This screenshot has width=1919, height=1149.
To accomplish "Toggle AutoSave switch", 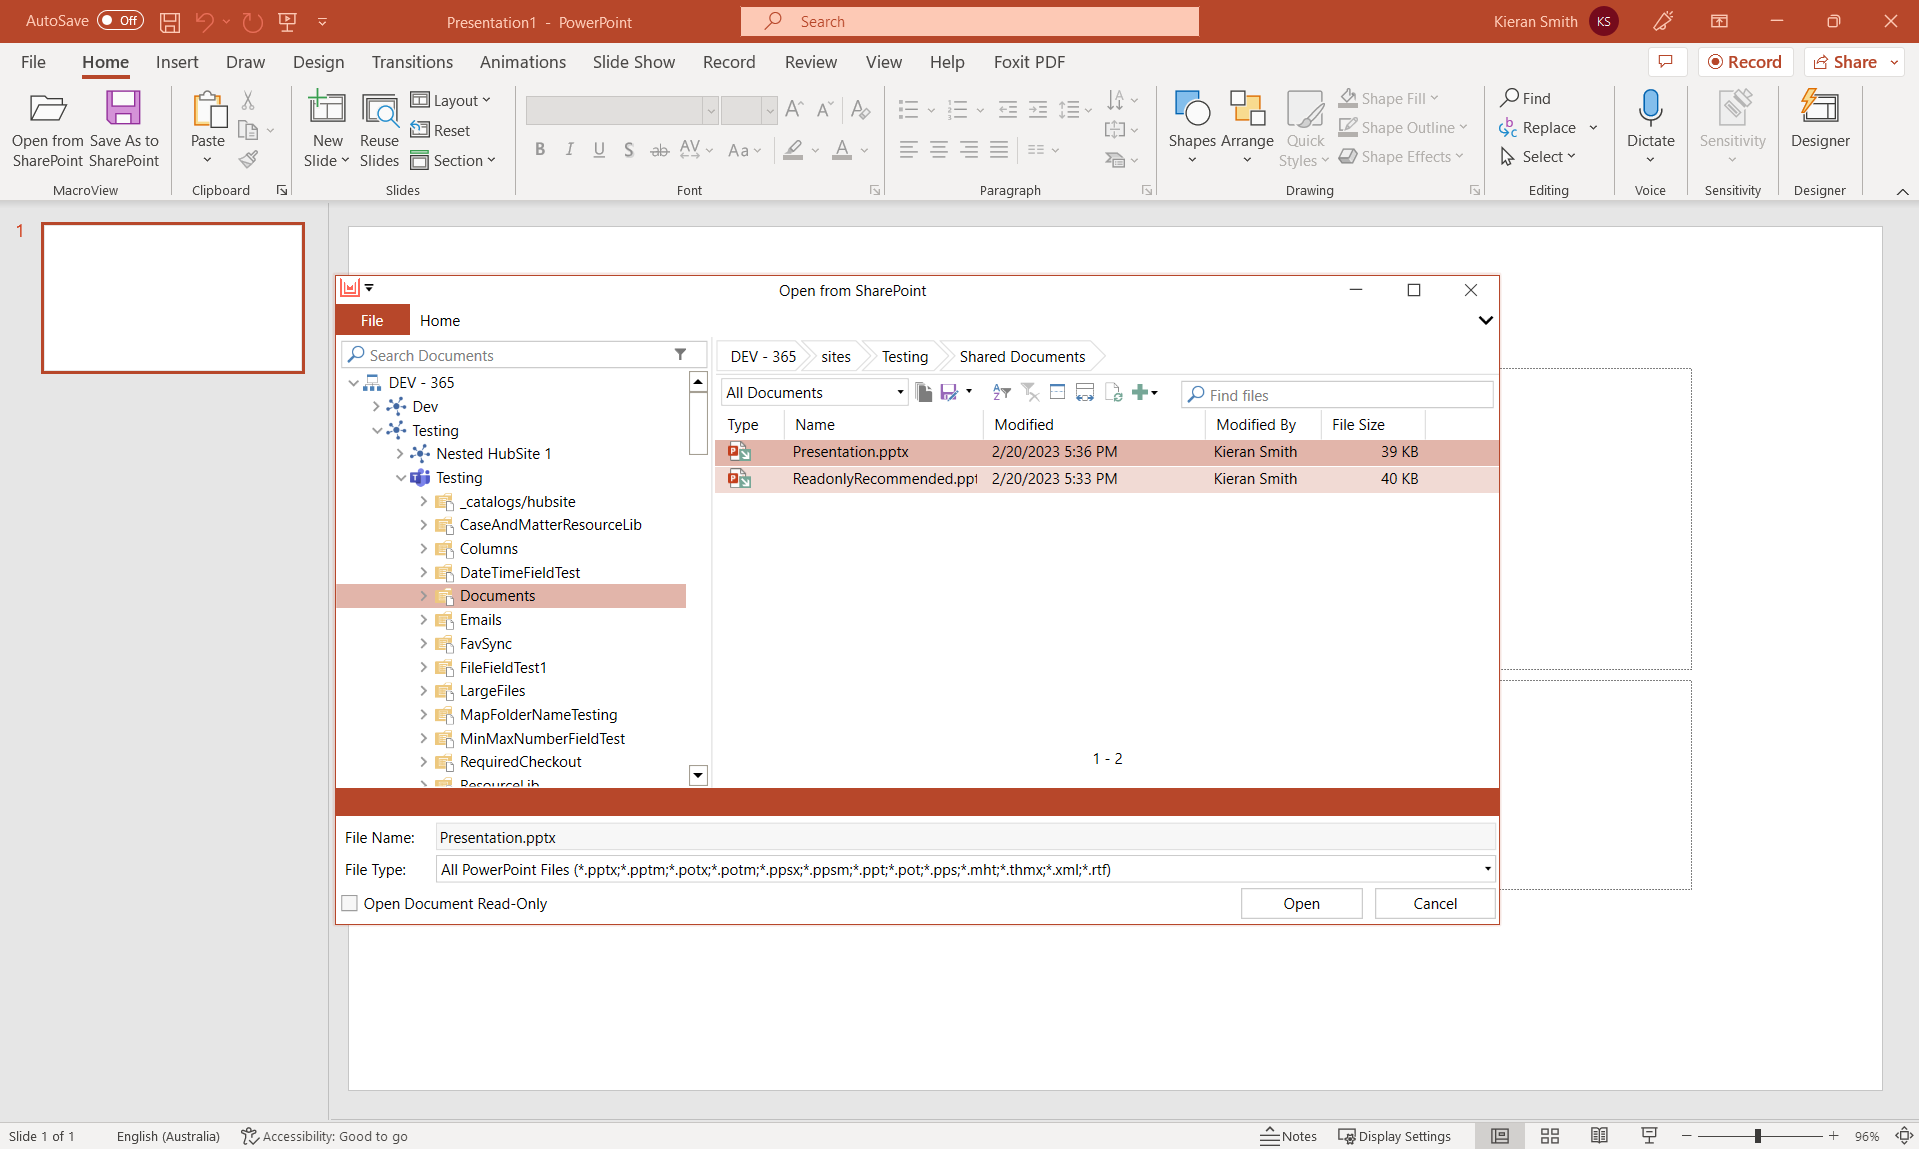I will click(x=120, y=20).
